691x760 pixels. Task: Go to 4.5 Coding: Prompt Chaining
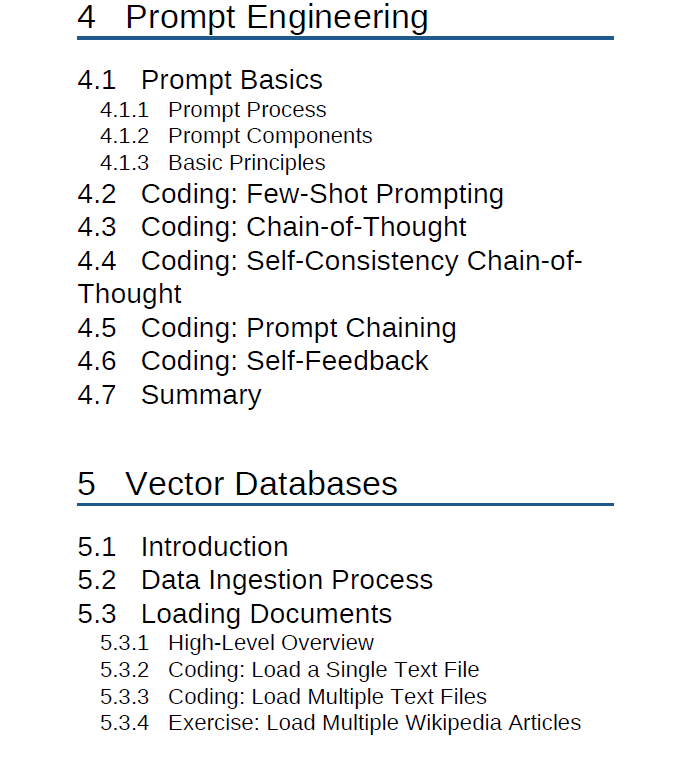tap(267, 328)
